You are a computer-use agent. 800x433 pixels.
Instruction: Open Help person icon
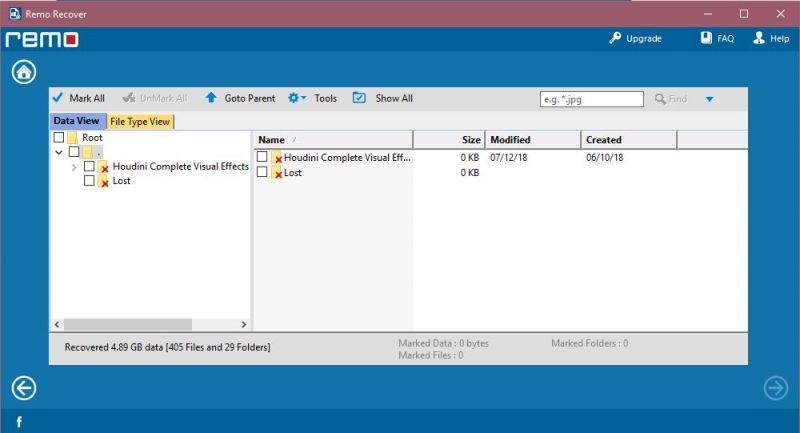click(x=759, y=38)
